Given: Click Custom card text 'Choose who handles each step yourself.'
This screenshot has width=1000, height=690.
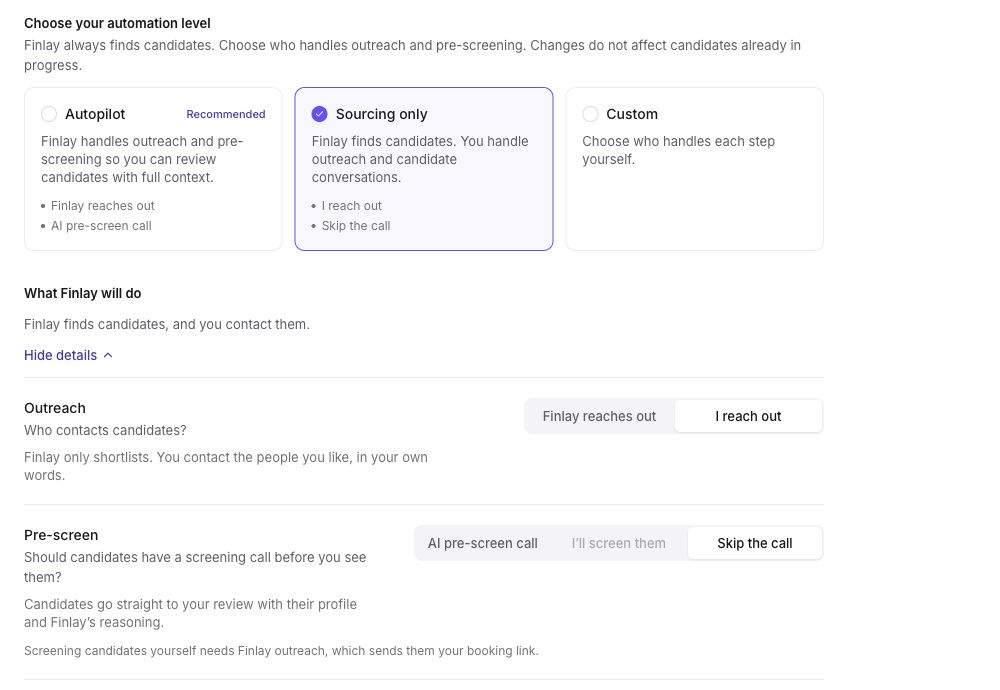Looking at the screenshot, I should point(678,150).
